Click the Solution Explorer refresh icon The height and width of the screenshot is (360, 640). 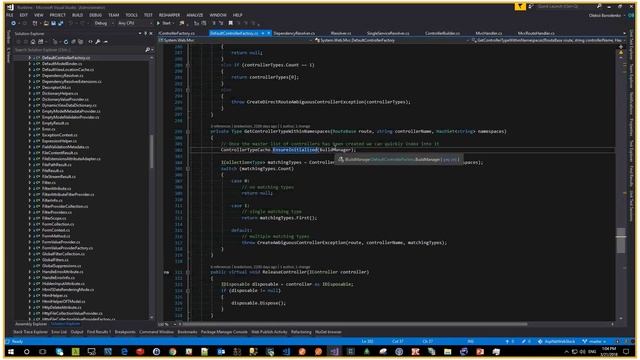pyautogui.click(x=66, y=42)
